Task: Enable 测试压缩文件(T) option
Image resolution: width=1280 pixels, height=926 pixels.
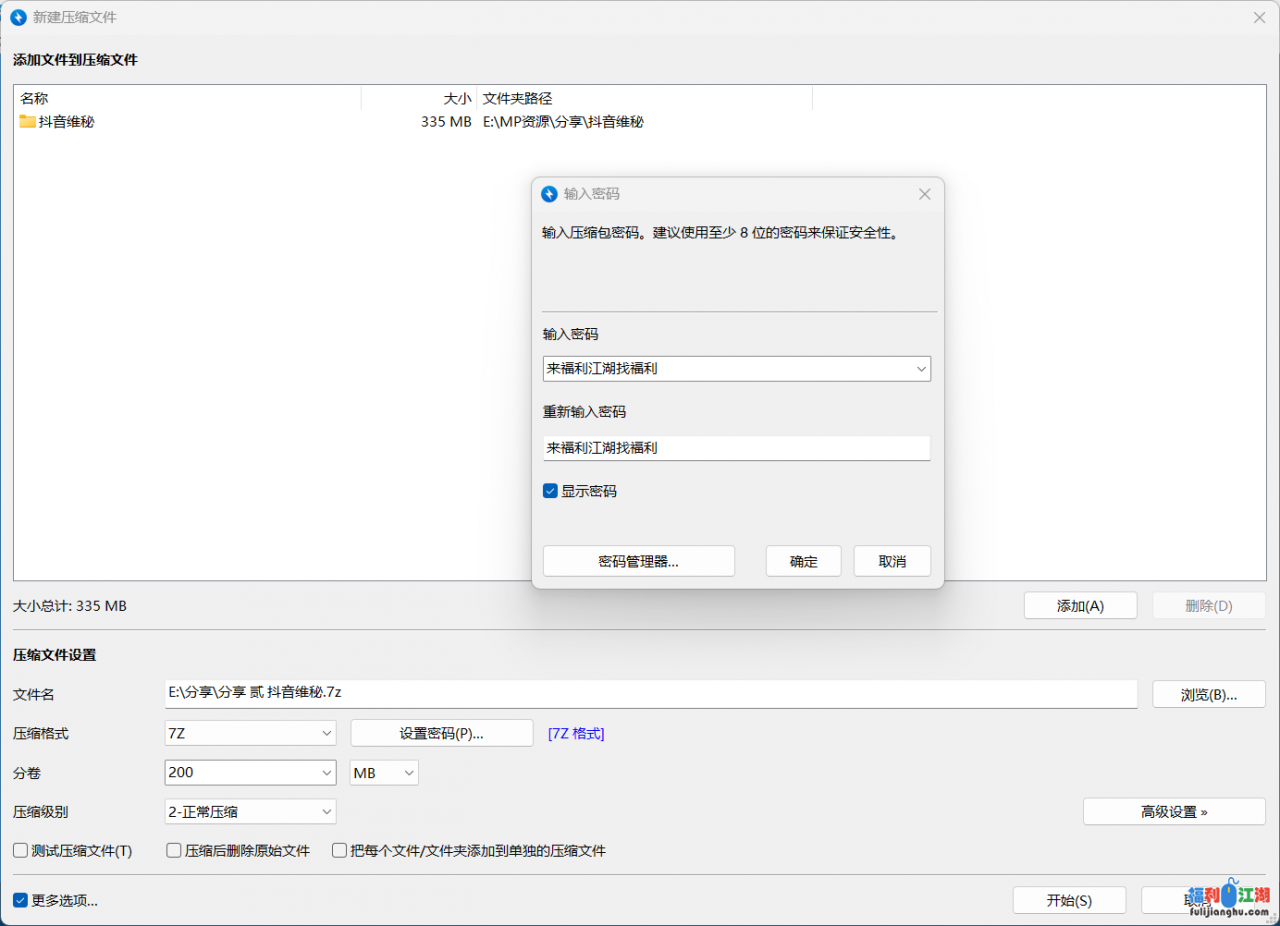Action: [x=20, y=850]
